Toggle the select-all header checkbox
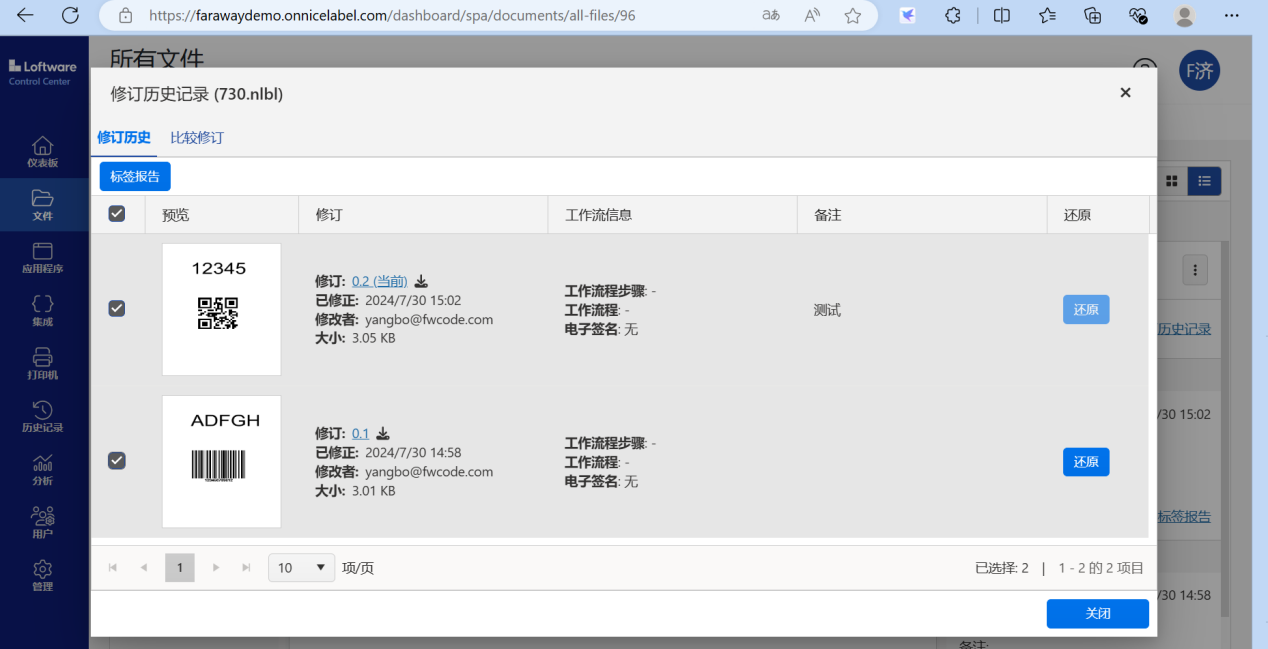This screenshot has width=1268, height=649. coord(117,214)
